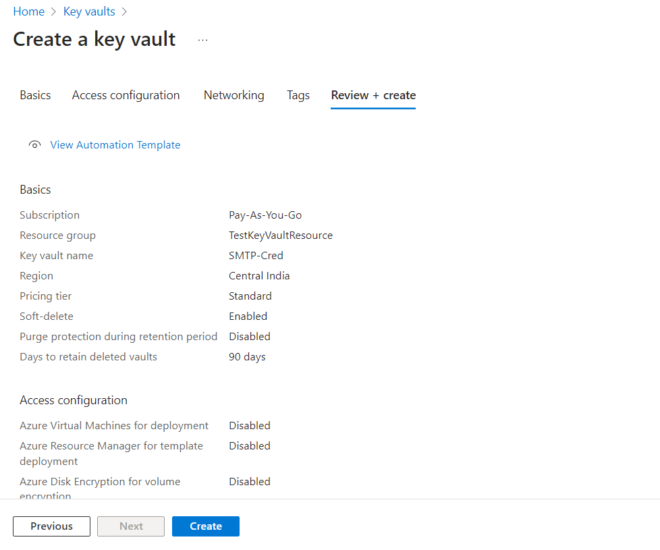Click the Create a key vault title
The image size is (660, 550).
tap(94, 40)
